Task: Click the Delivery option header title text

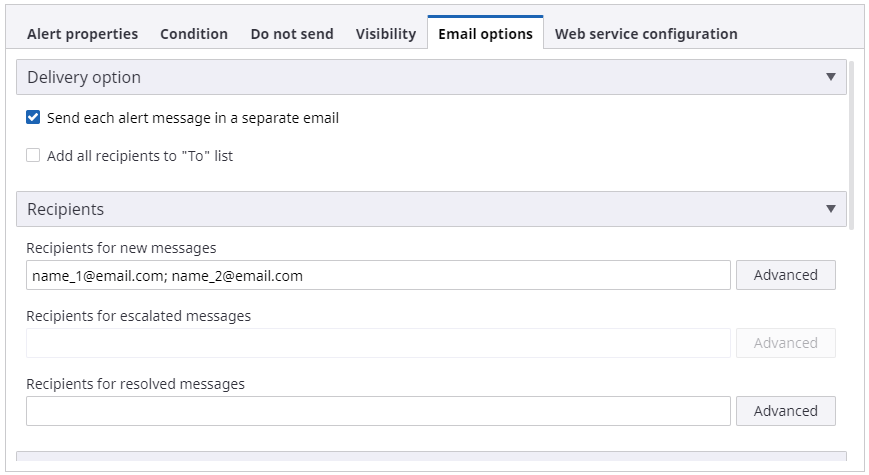Action: 84,77
